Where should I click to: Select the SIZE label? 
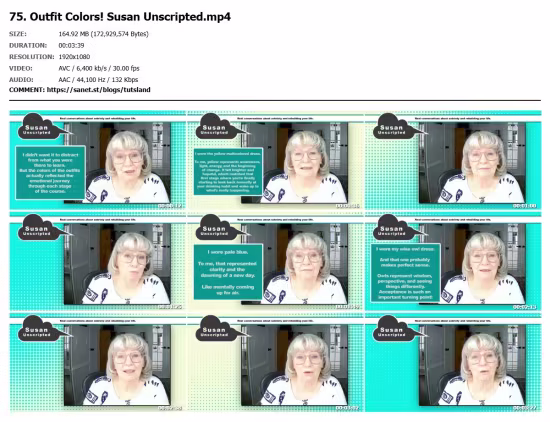click(18, 34)
